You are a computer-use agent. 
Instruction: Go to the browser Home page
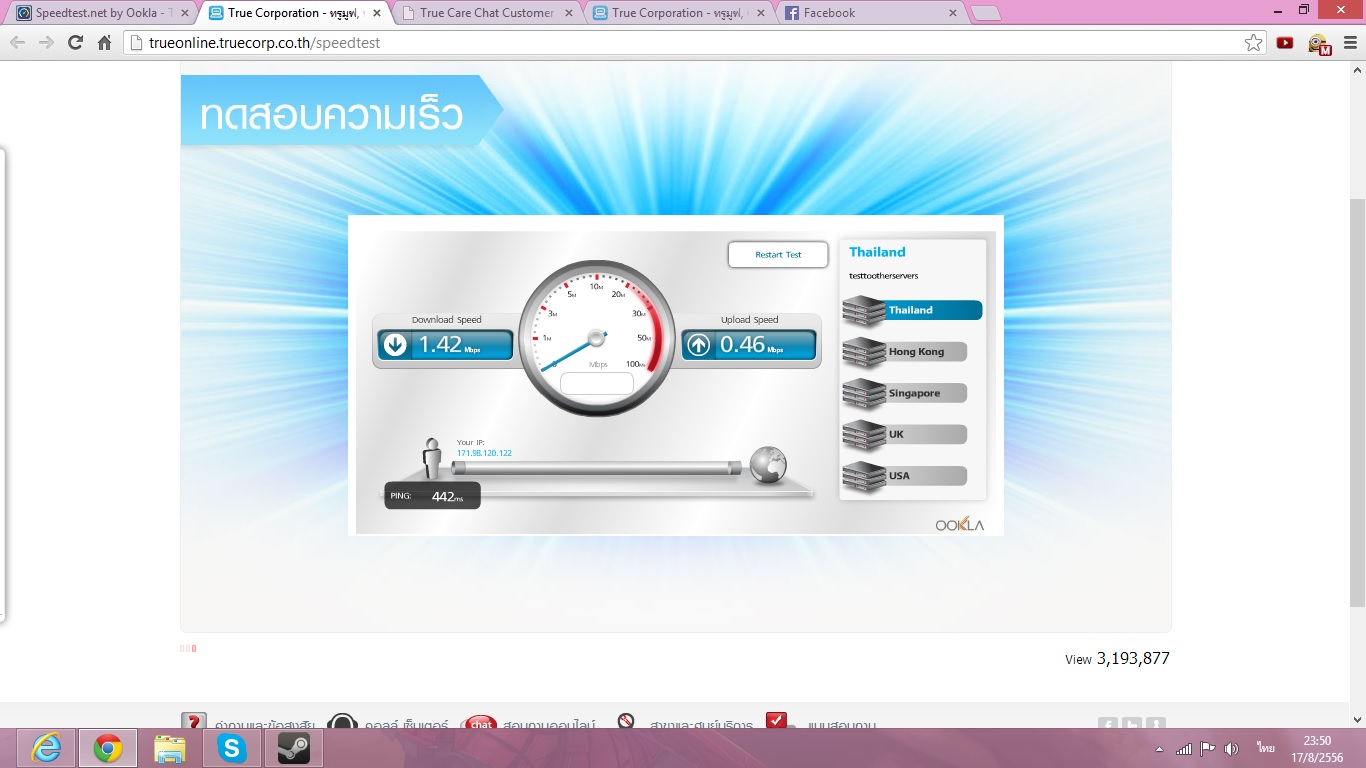coord(104,43)
